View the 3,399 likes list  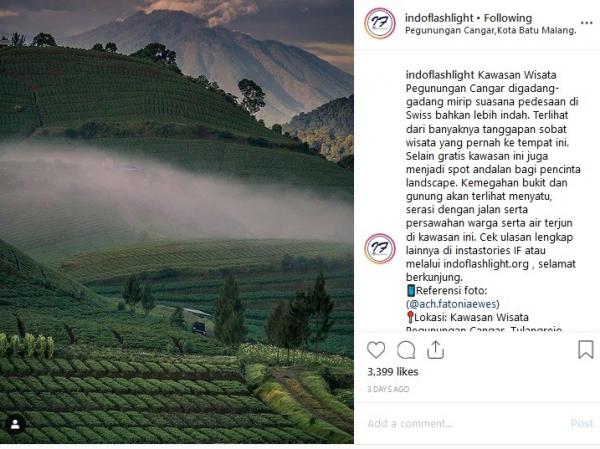393,372
